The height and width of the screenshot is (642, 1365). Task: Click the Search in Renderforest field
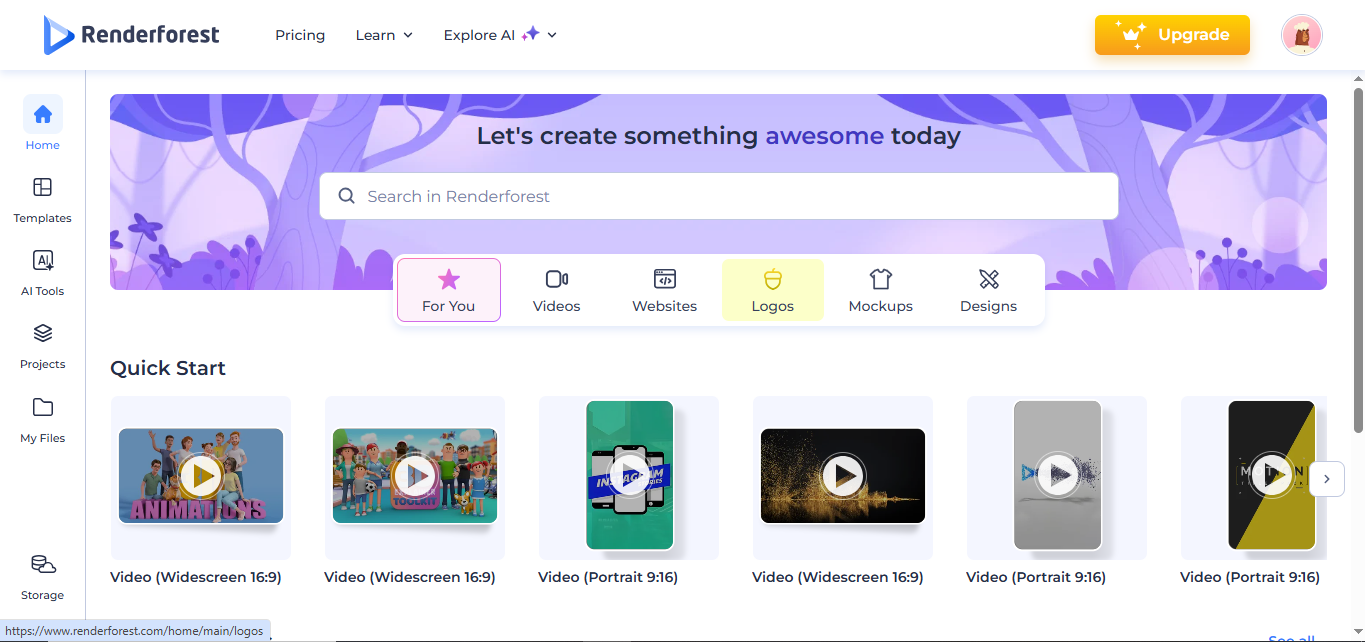(x=719, y=196)
